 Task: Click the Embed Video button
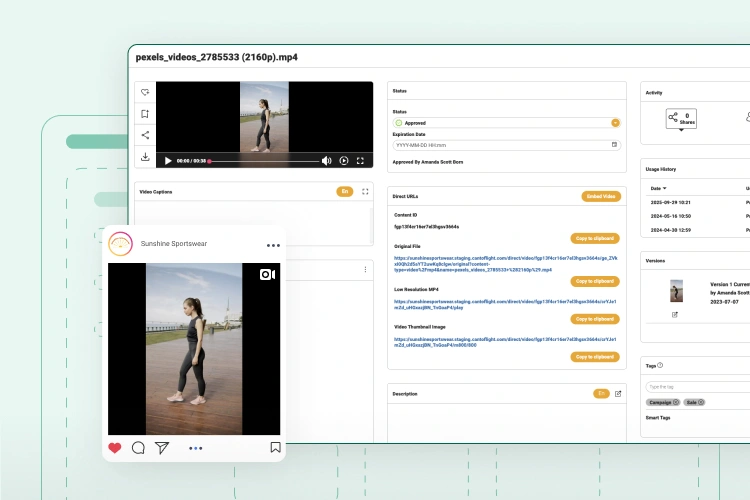(x=600, y=196)
